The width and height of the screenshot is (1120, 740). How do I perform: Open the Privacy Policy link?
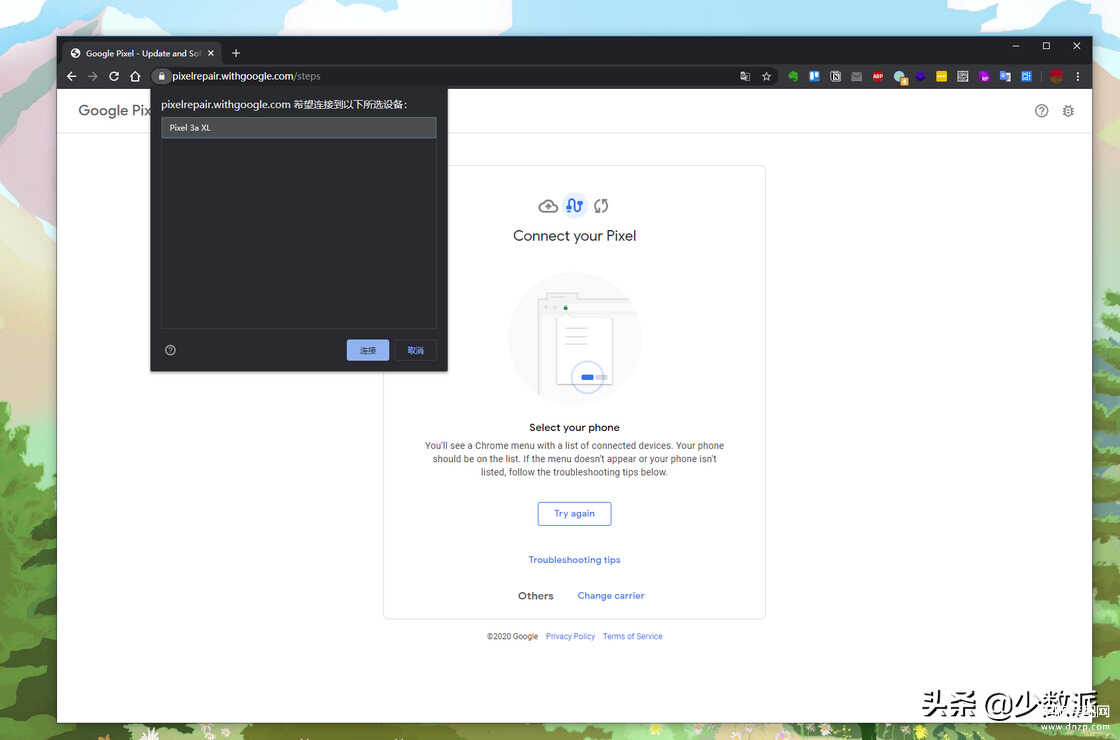tap(570, 636)
